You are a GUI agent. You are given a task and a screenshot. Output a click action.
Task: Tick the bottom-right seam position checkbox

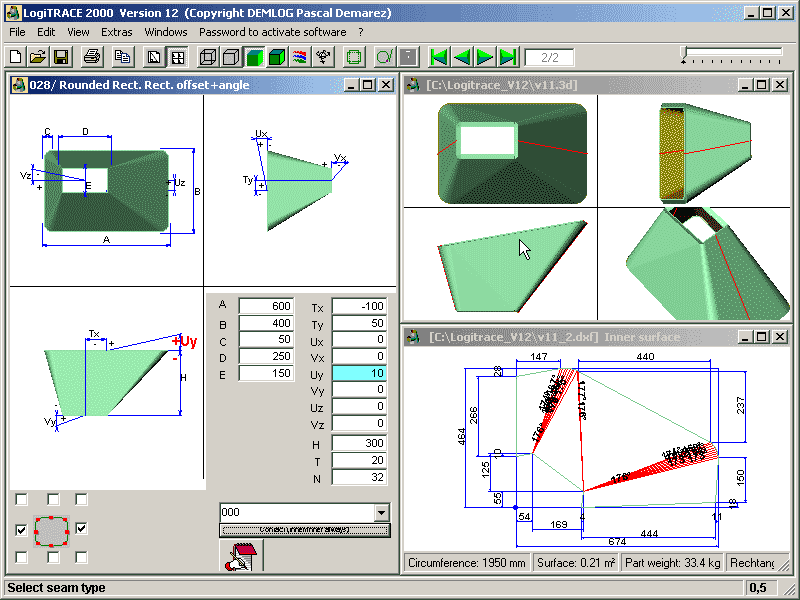pos(81,558)
